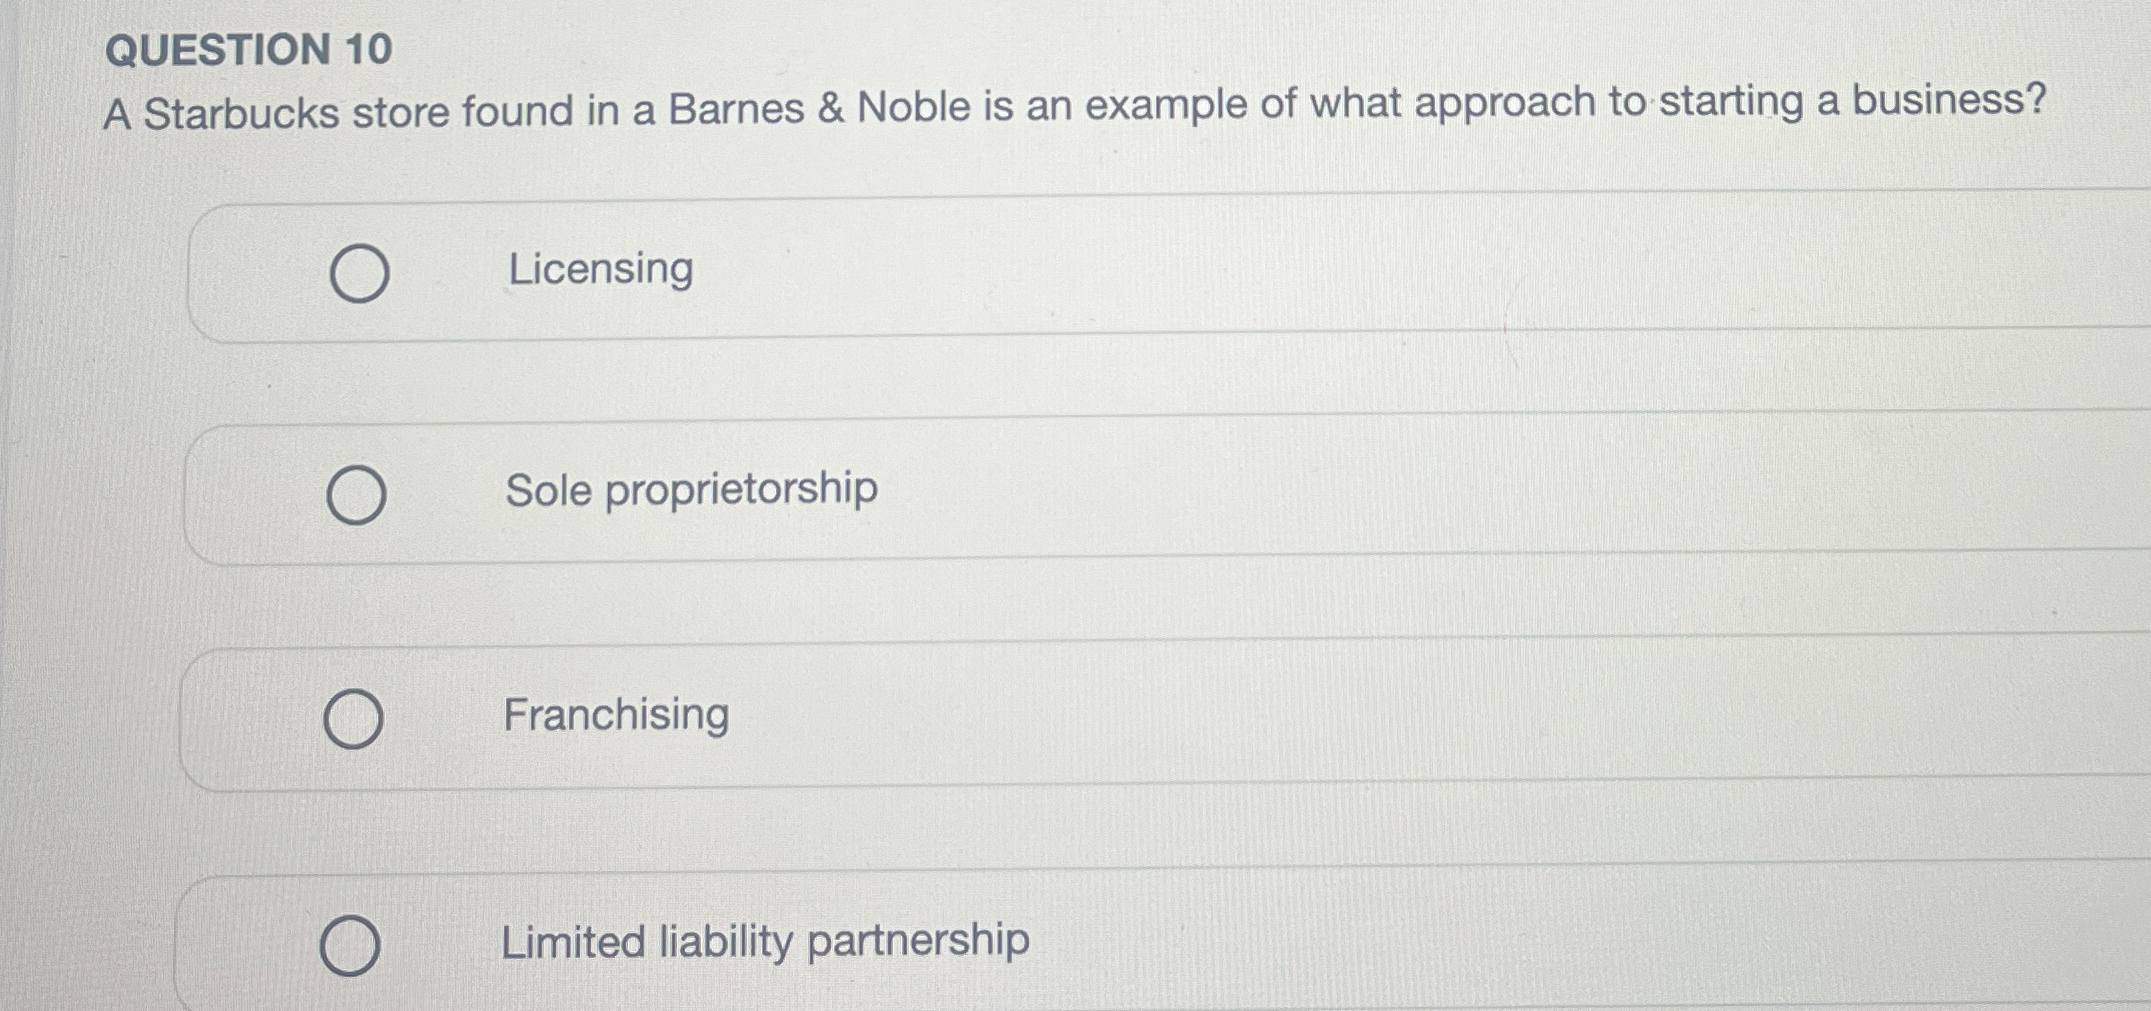Click the first answer option row

(x=1000, y=268)
